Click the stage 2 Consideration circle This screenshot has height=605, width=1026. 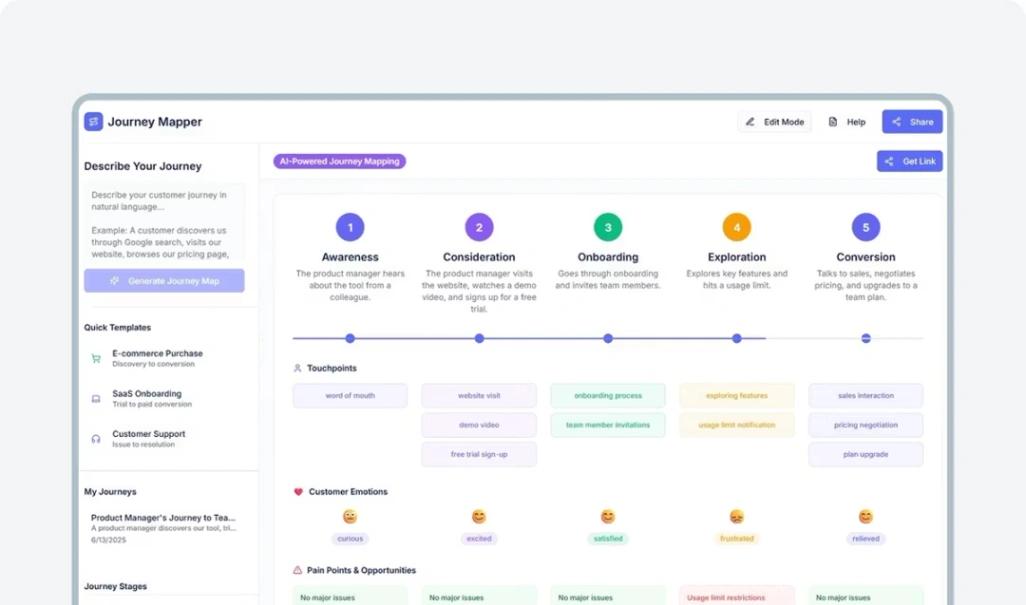(x=479, y=228)
